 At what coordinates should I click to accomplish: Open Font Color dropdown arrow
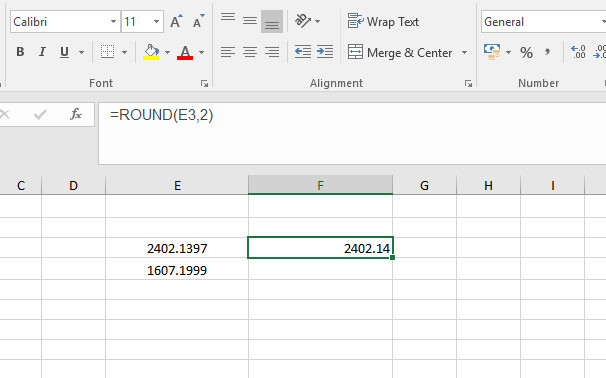point(201,52)
